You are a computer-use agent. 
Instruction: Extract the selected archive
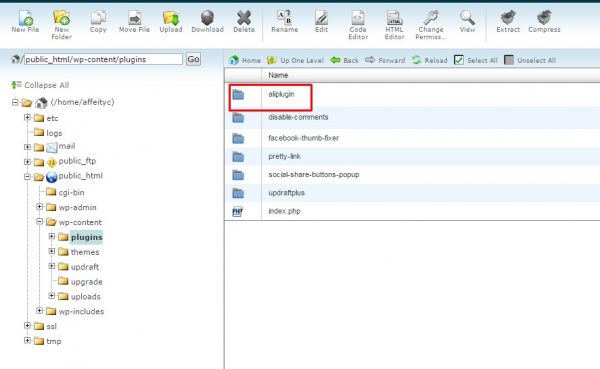pos(508,21)
